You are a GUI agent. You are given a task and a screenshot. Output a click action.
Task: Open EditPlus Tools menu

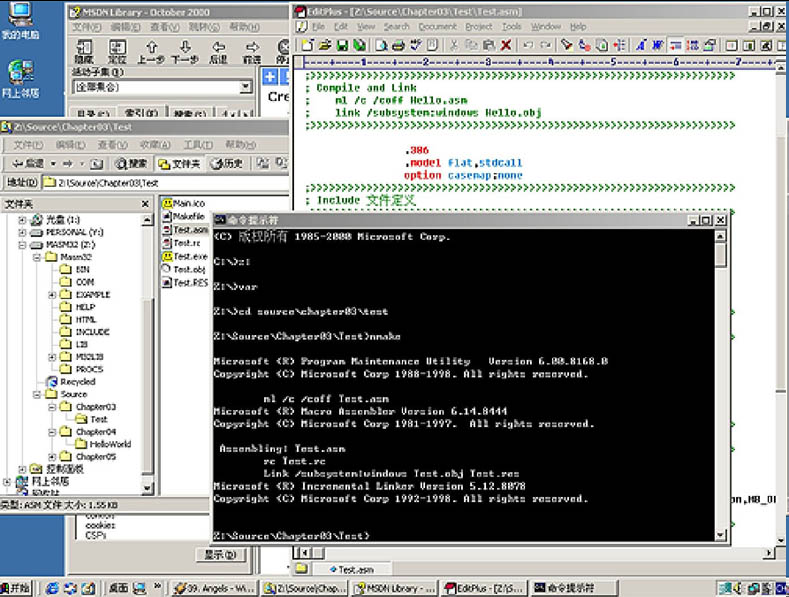(x=511, y=27)
